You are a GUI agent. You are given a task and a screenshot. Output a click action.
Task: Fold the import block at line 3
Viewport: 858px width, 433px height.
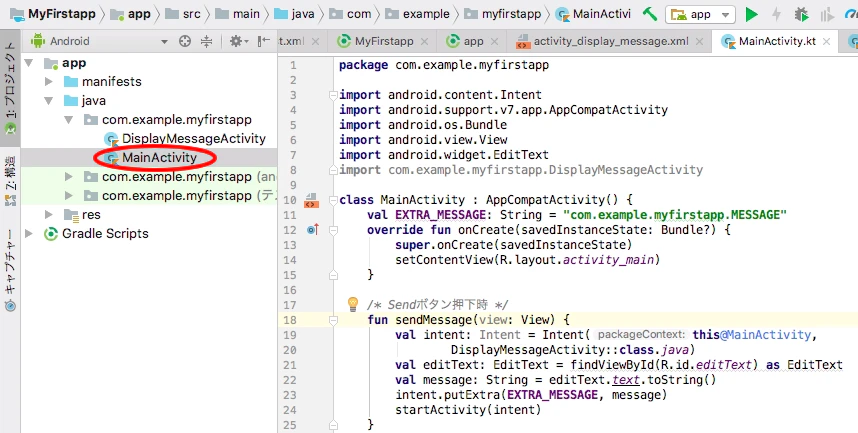click(x=333, y=95)
